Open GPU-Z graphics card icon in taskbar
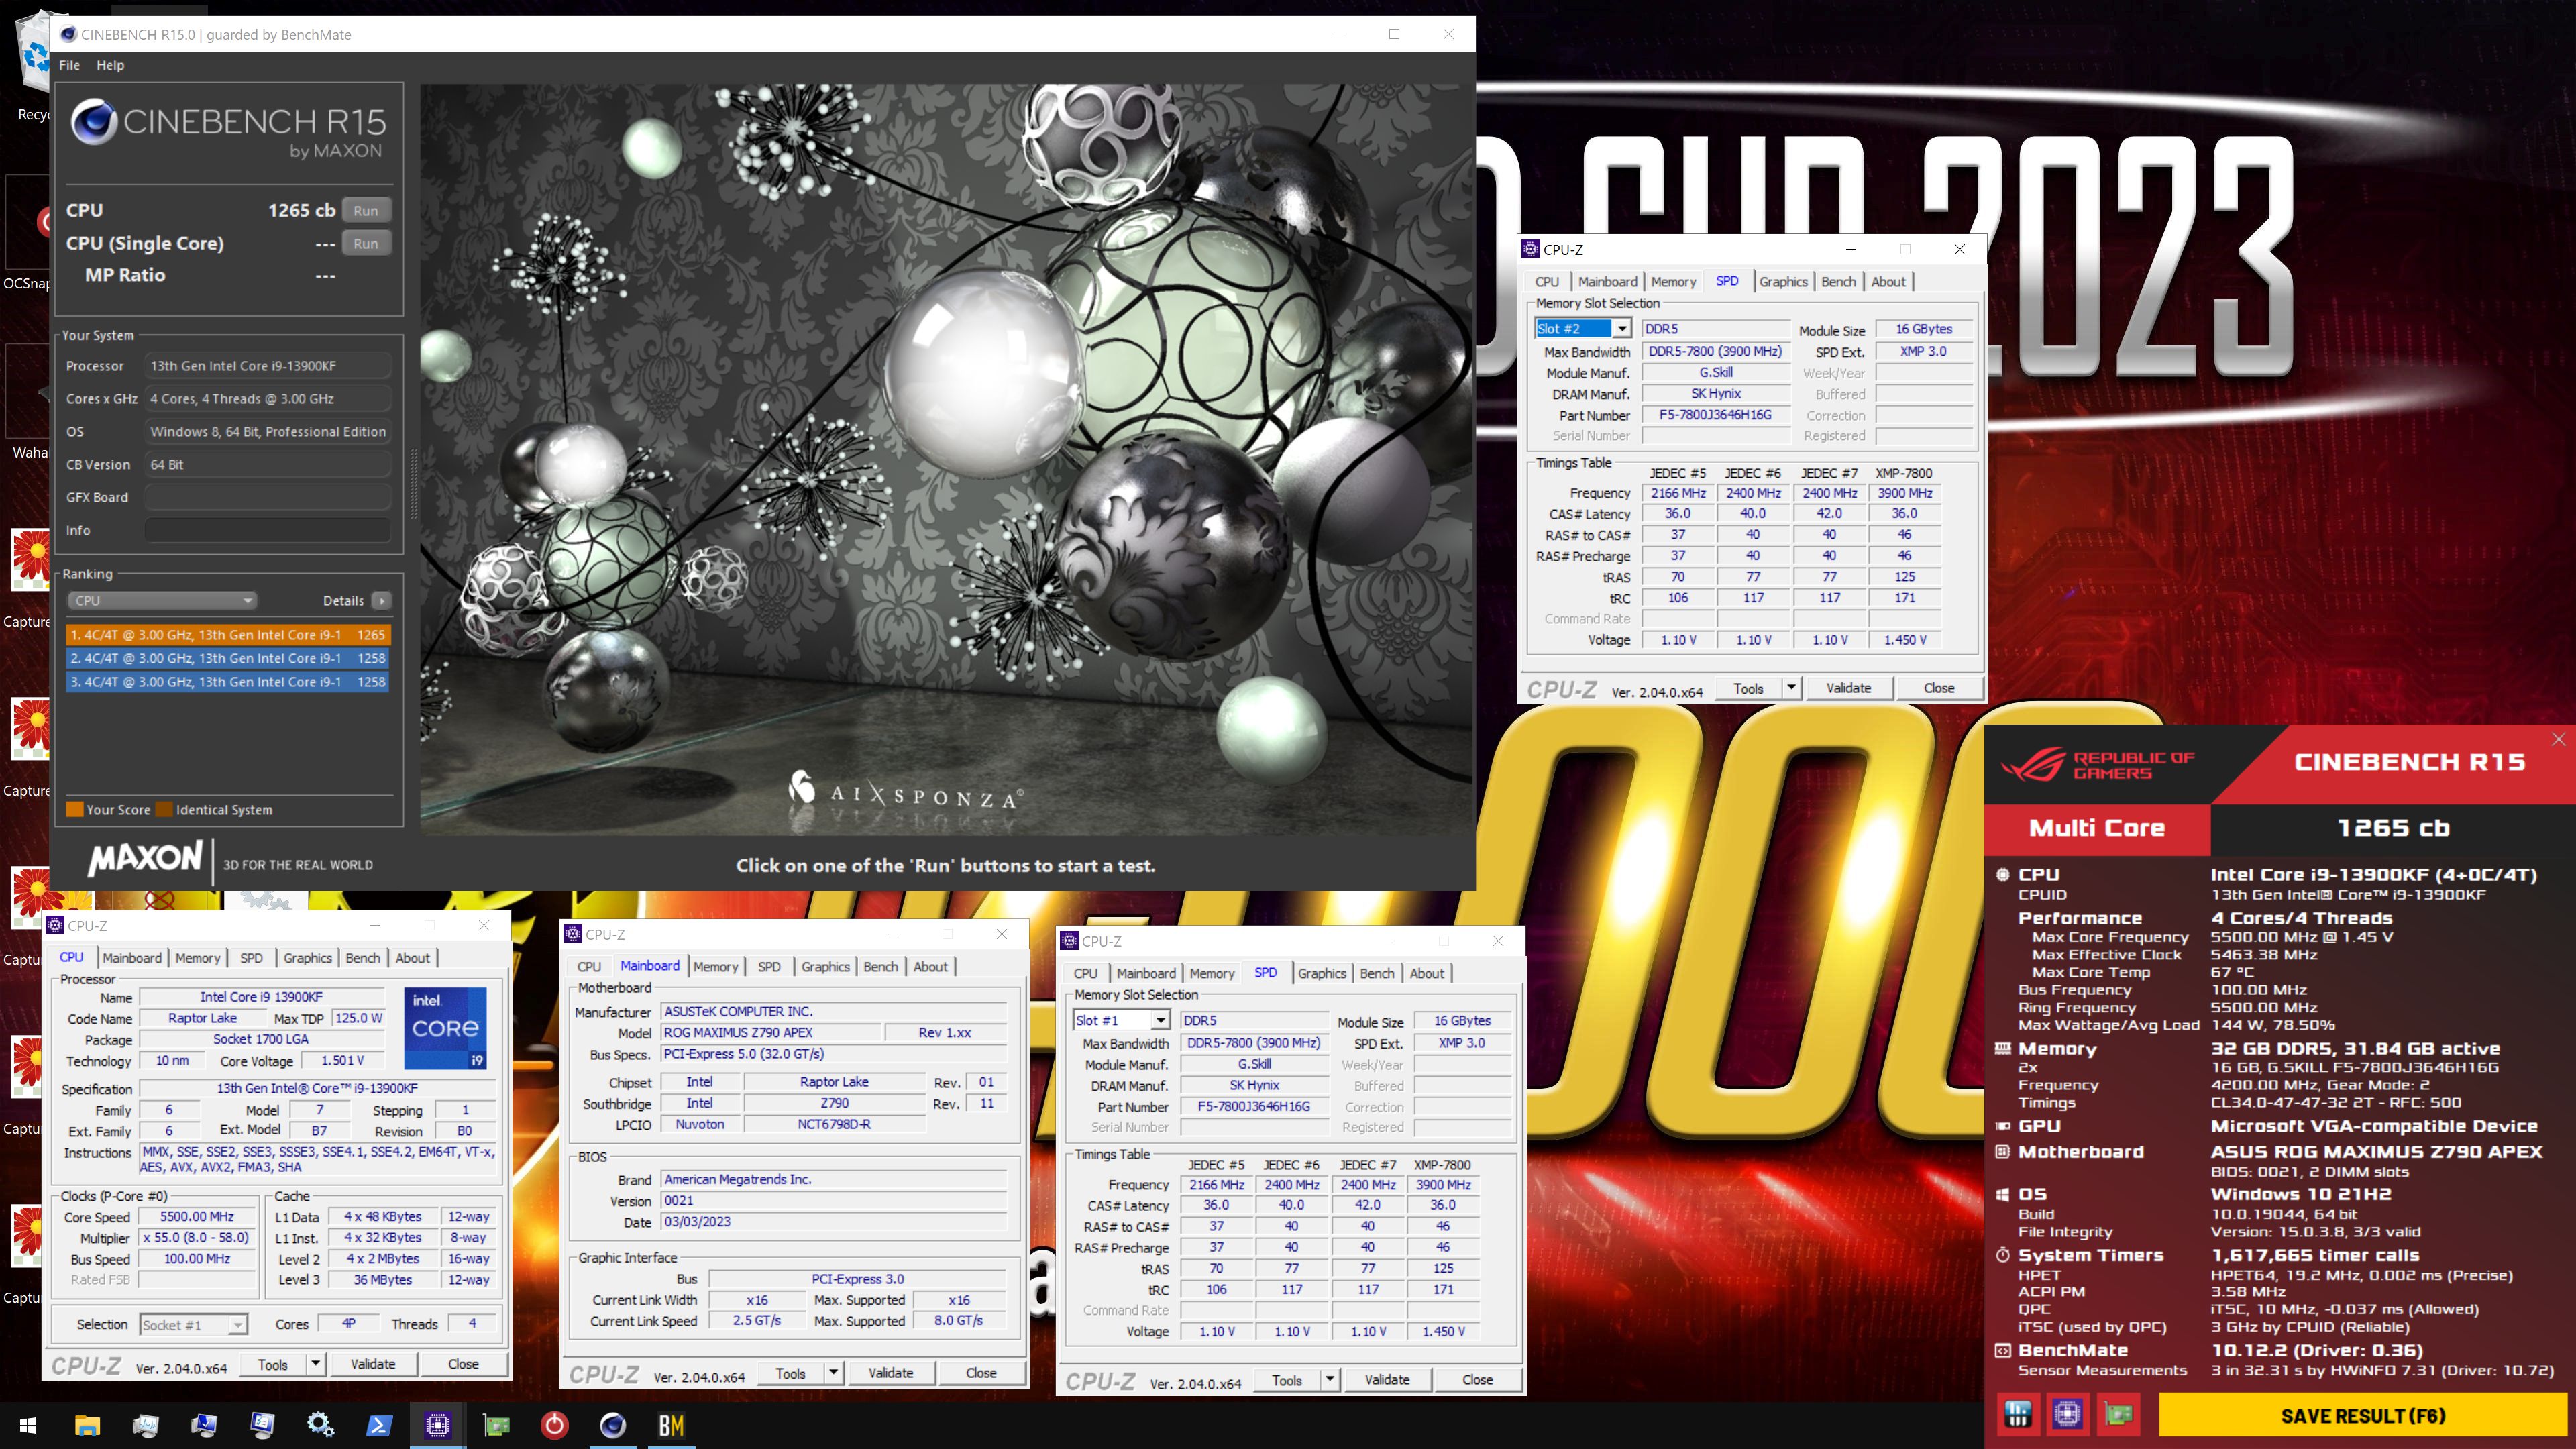Screen dimensions: 2576x1449 tap(496, 1425)
